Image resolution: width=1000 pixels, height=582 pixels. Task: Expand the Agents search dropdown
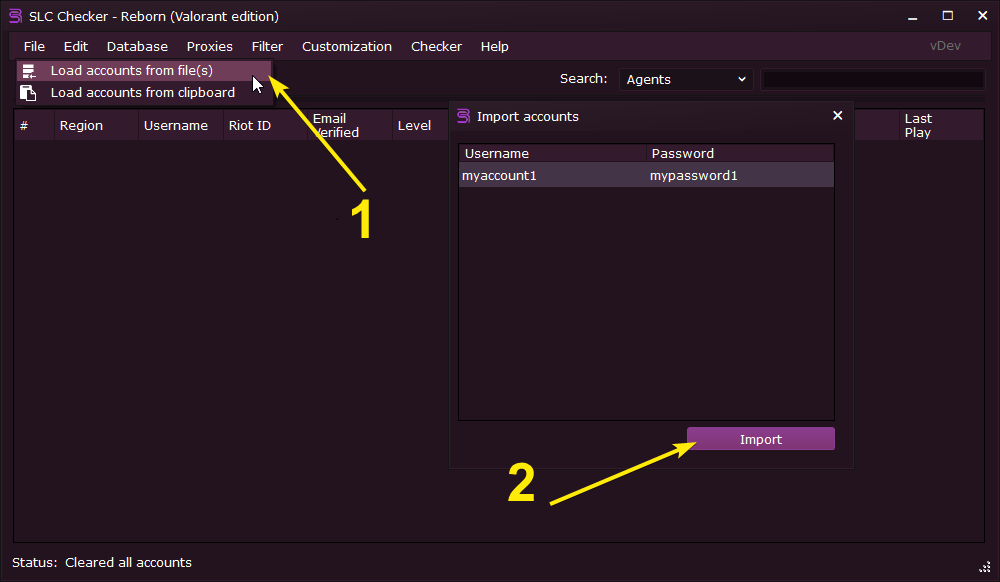[x=686, y=80]
